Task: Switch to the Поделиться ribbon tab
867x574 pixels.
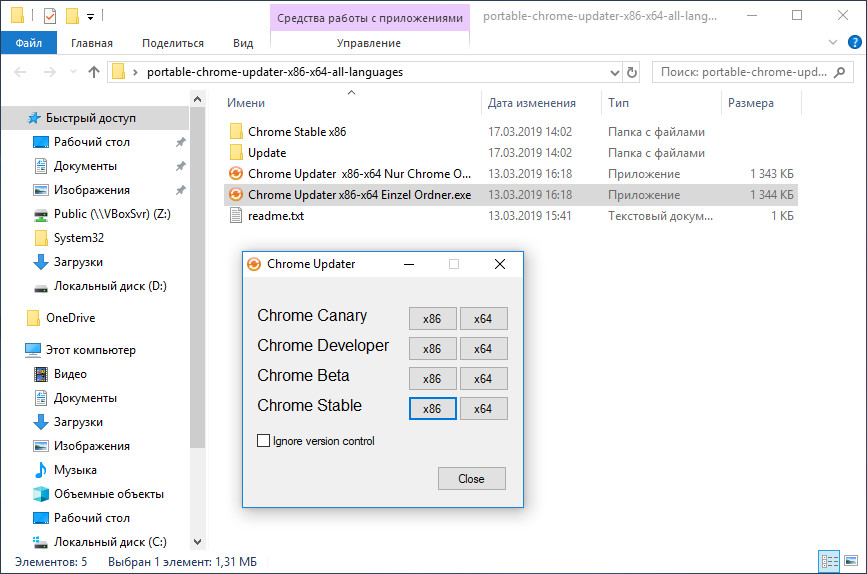Action: click(173, 43)
